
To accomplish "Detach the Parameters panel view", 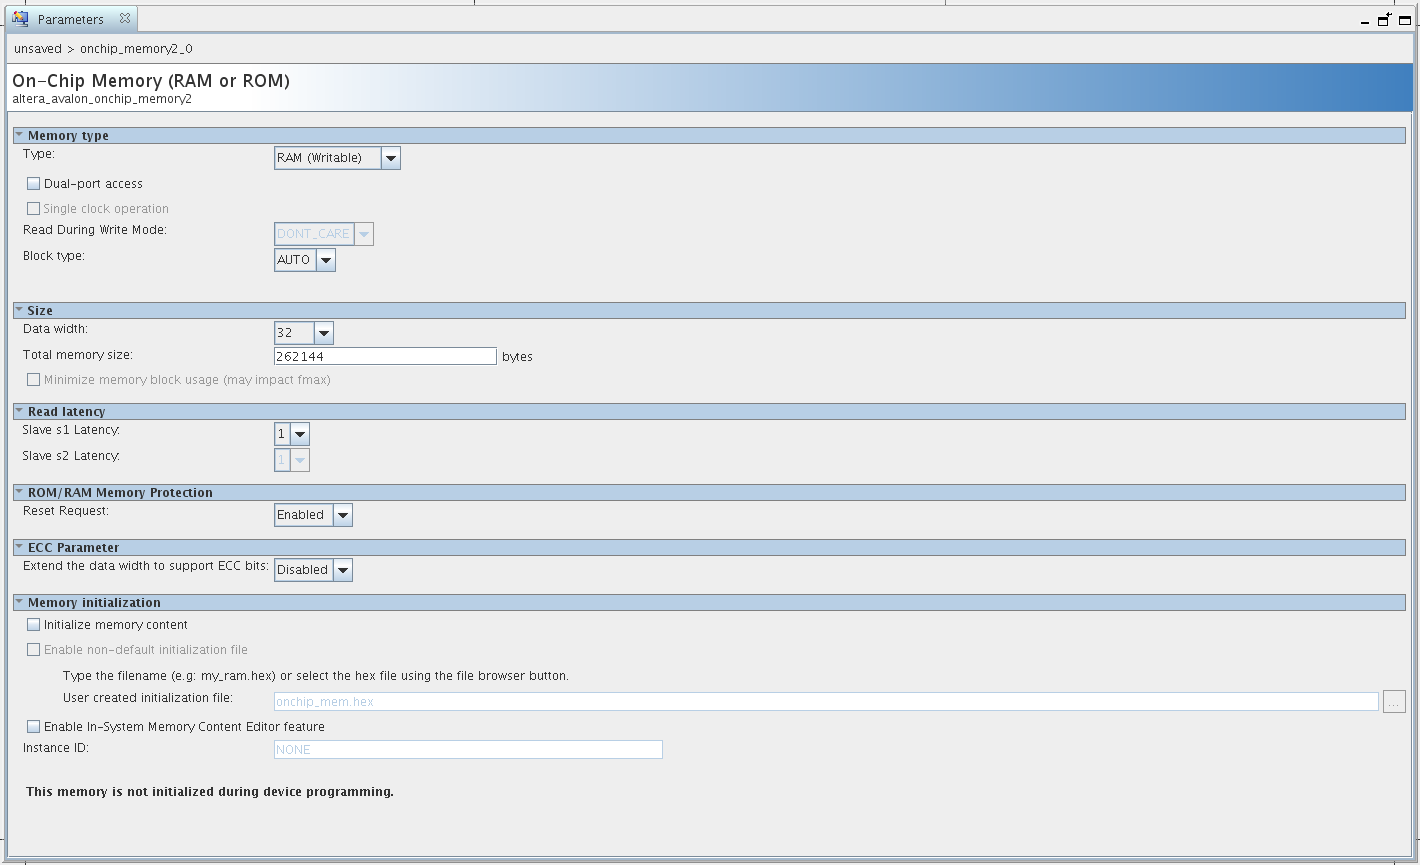I will (1385, 19).
